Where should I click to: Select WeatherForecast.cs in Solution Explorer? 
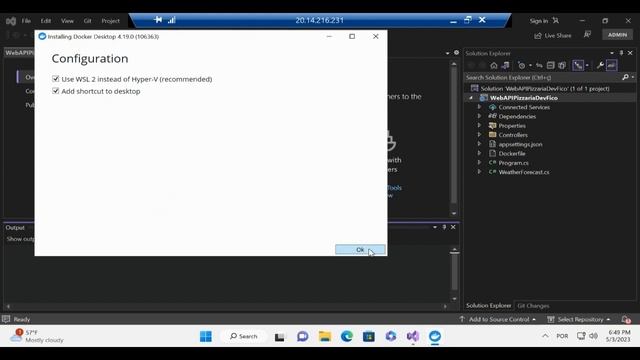coord(524,172)
